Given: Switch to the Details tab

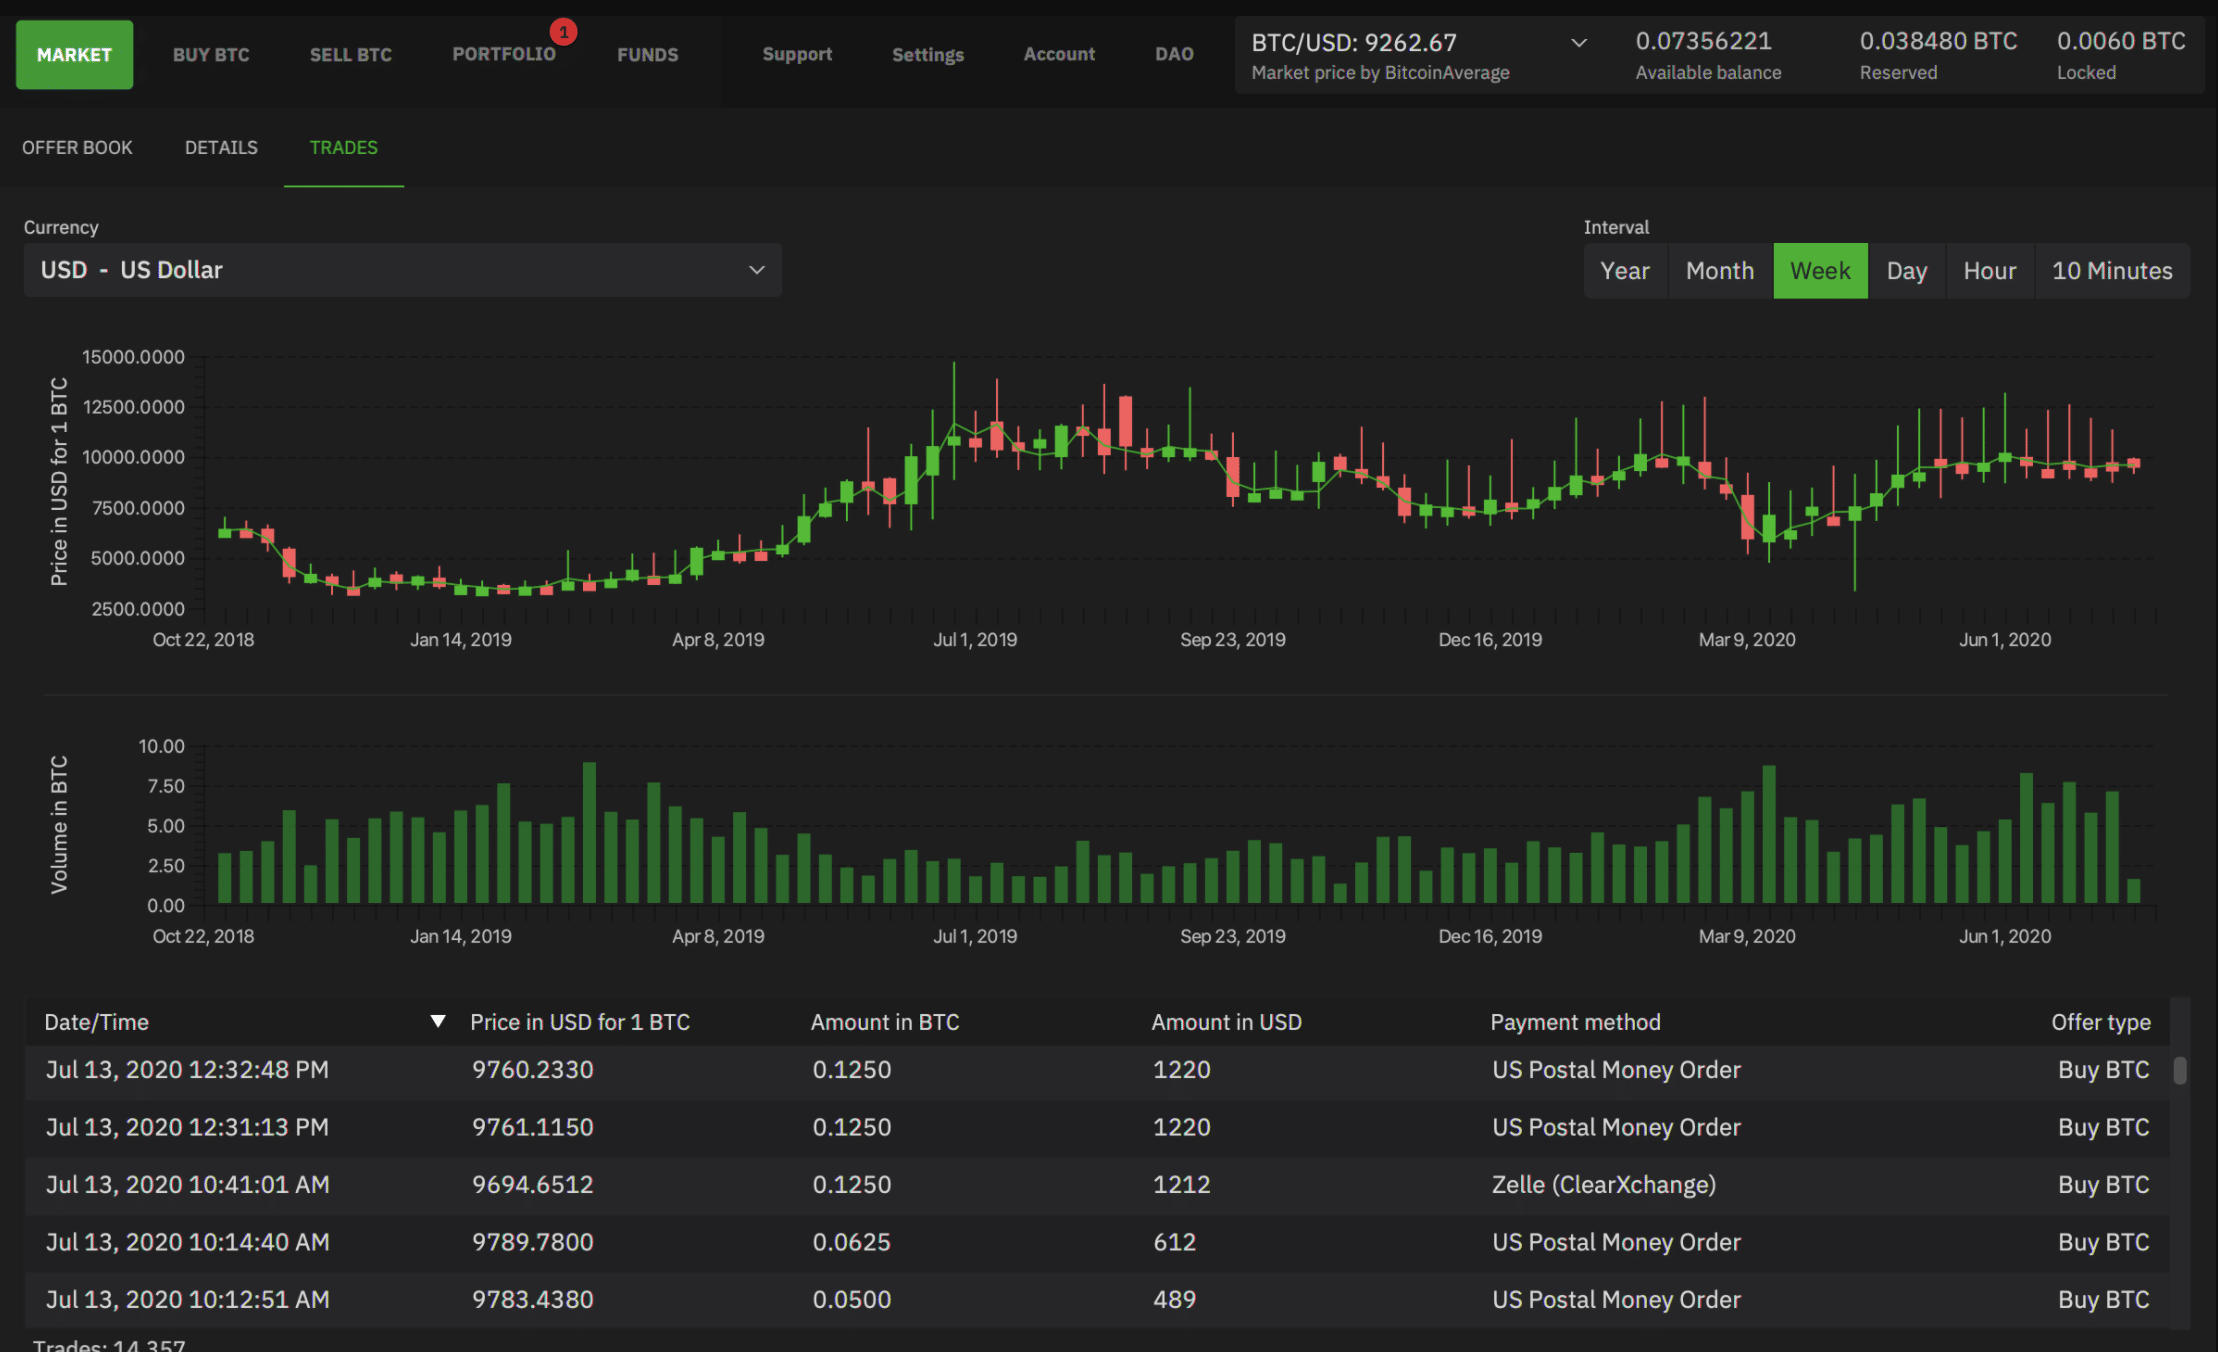Looking at the screenshot, I should click(221, 148).
